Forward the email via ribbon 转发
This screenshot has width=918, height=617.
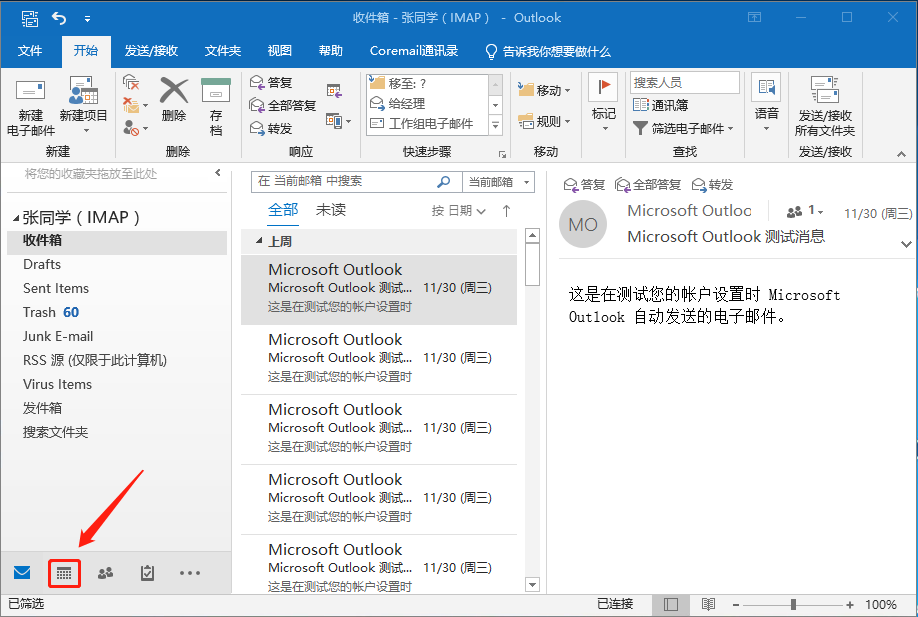tap(271, 128)
